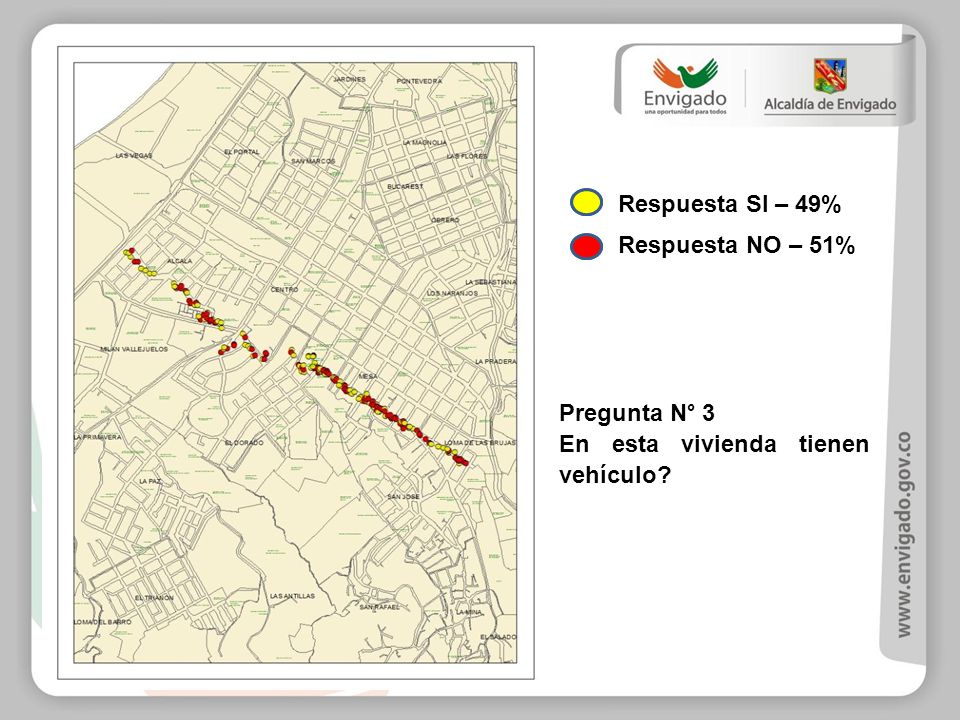The image size is (960, 720).
Task: Click the EL DORADO map label
Action: tap(244, 442)
